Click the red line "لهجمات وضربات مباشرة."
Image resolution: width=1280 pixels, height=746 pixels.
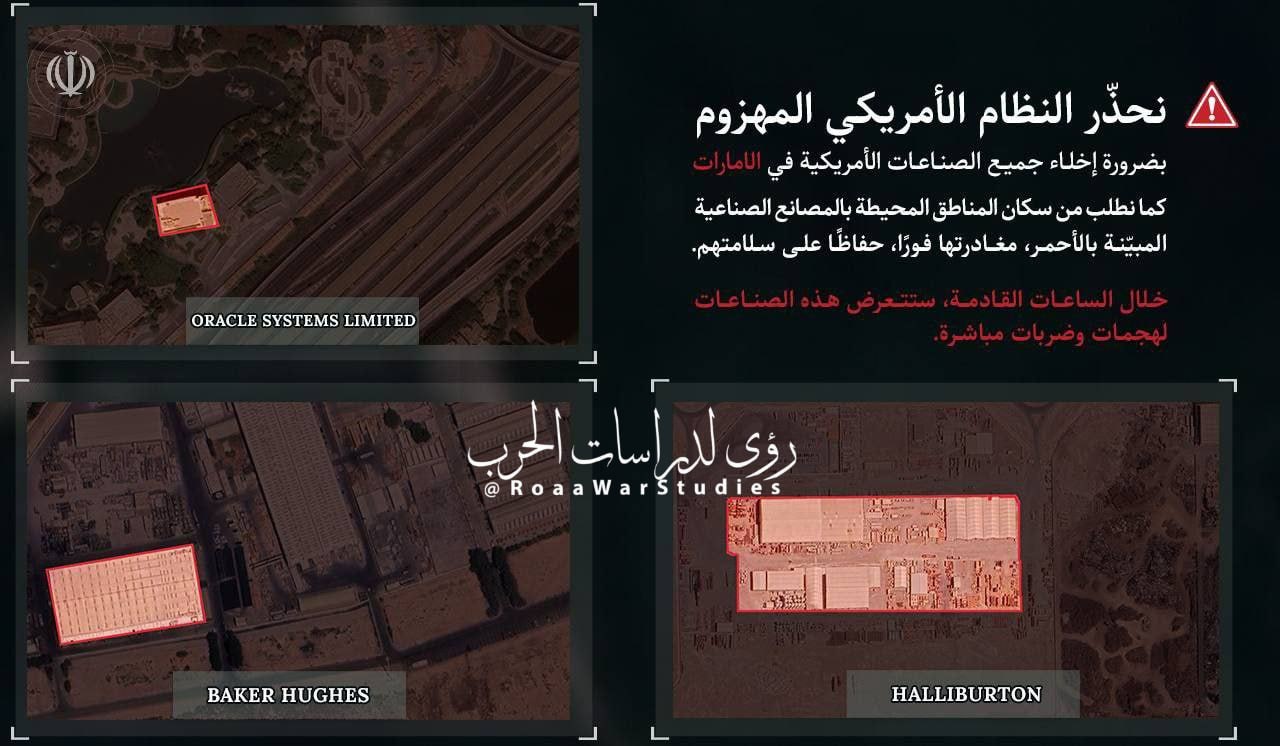1050,333
